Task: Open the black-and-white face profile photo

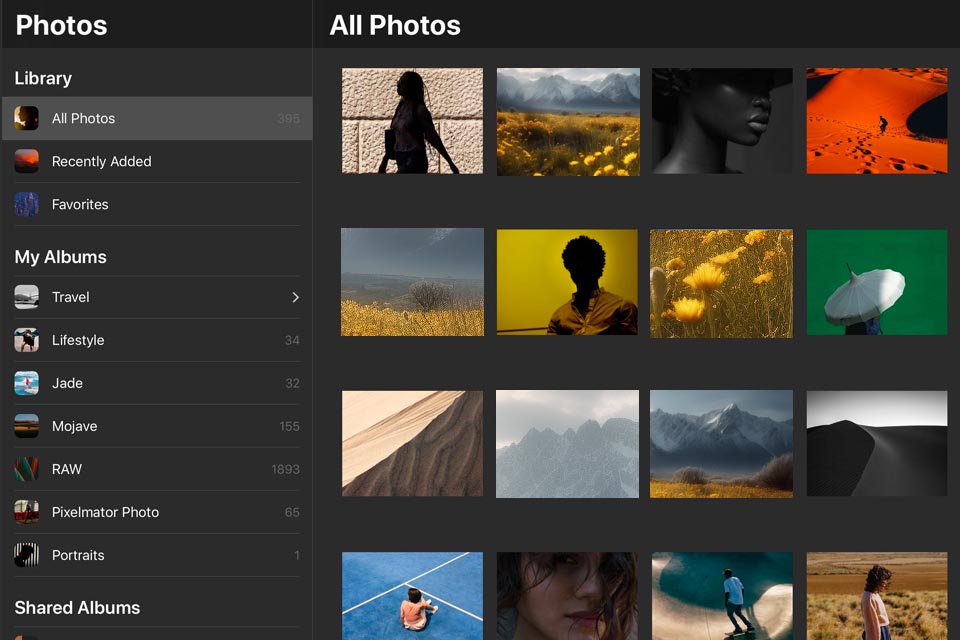Action: tap(722, 121)
